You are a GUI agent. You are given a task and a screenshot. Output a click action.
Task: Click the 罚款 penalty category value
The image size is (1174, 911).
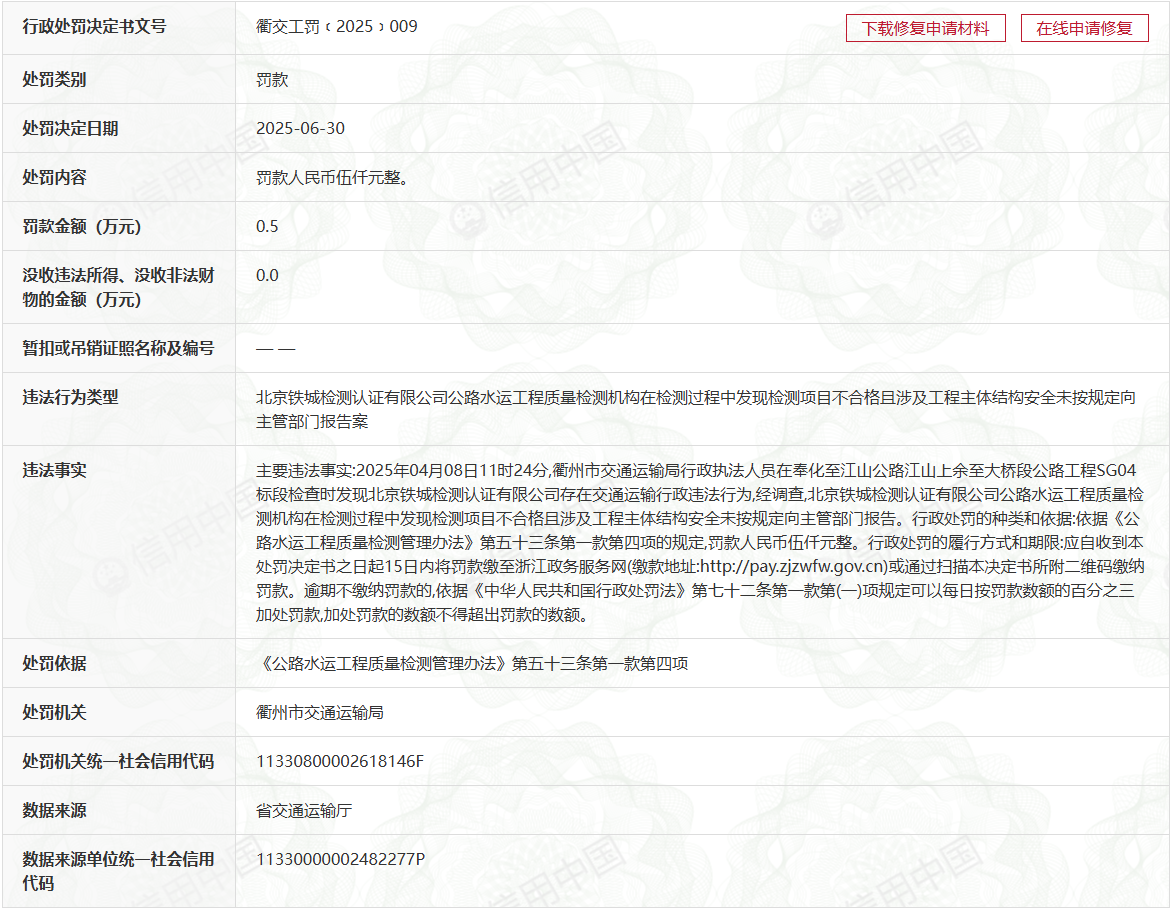[x=272, y=79]
